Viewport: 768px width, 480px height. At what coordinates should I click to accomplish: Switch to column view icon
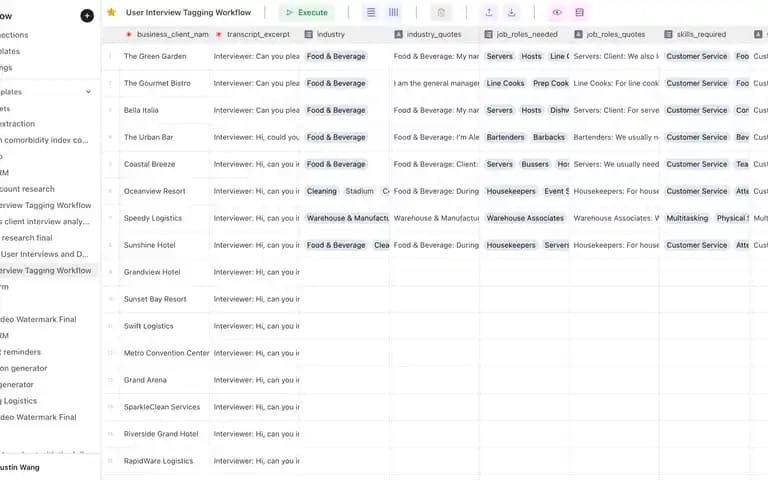393,12
